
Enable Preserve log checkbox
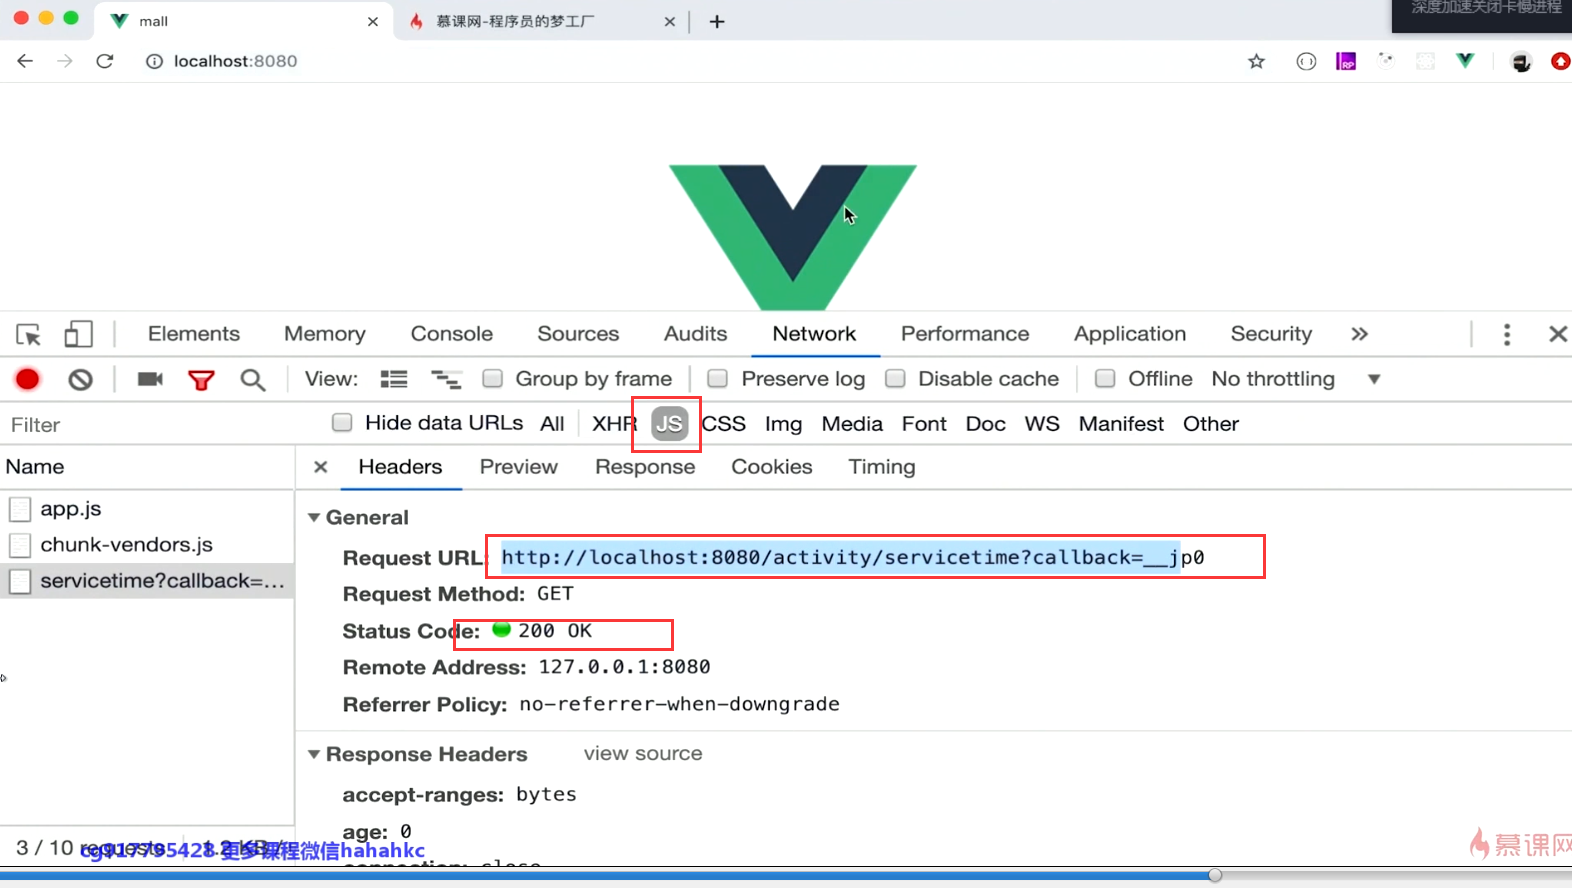717,378
